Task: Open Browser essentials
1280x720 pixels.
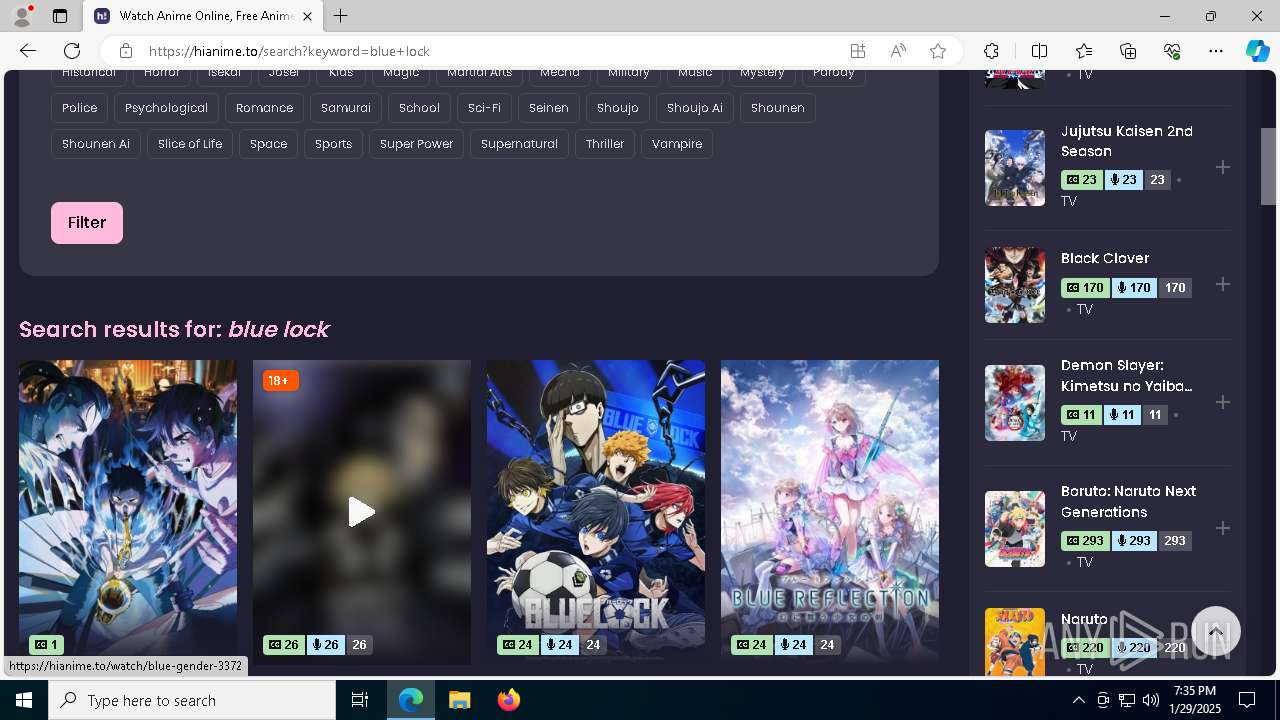Action: click(x=1172, y=51)
